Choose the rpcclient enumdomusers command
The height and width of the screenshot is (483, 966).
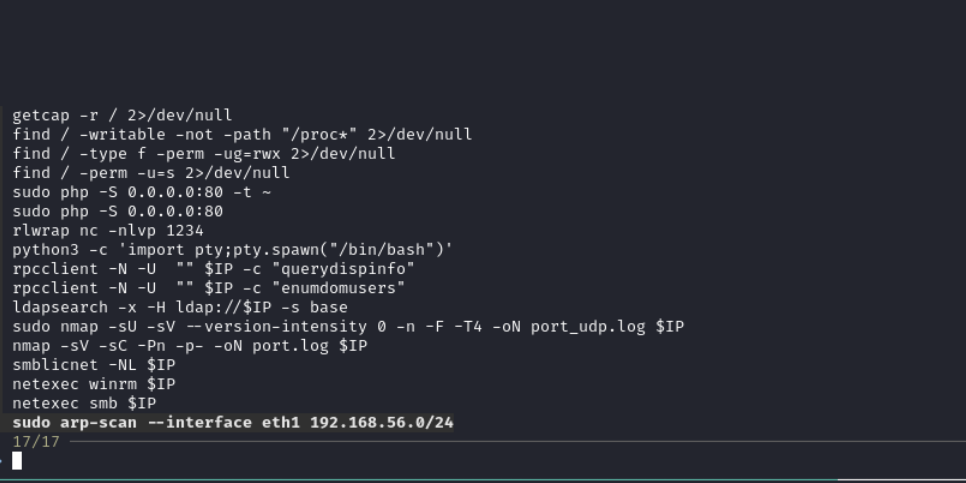click(x=209, y=288)
